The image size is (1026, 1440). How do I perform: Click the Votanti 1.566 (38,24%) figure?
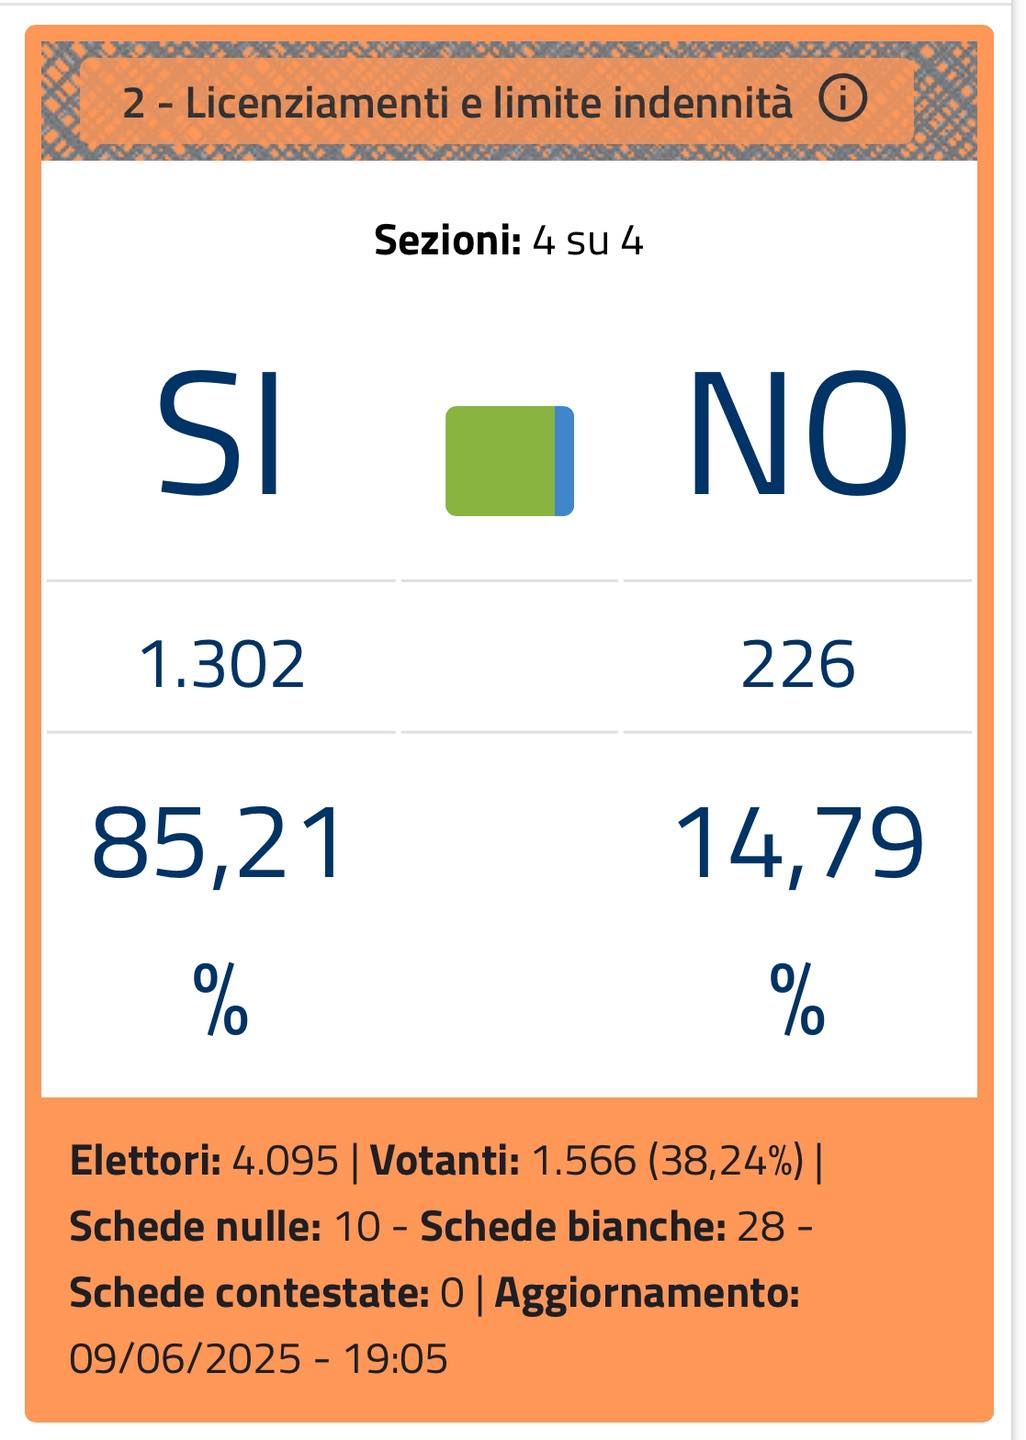(x=667, y=1161)
